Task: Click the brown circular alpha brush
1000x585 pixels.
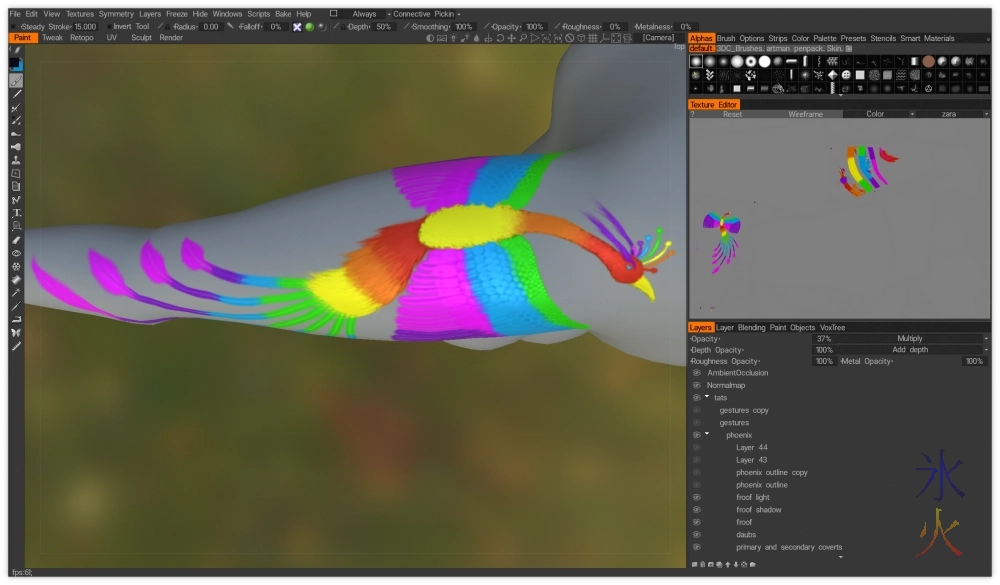Action: click(929, 61)
